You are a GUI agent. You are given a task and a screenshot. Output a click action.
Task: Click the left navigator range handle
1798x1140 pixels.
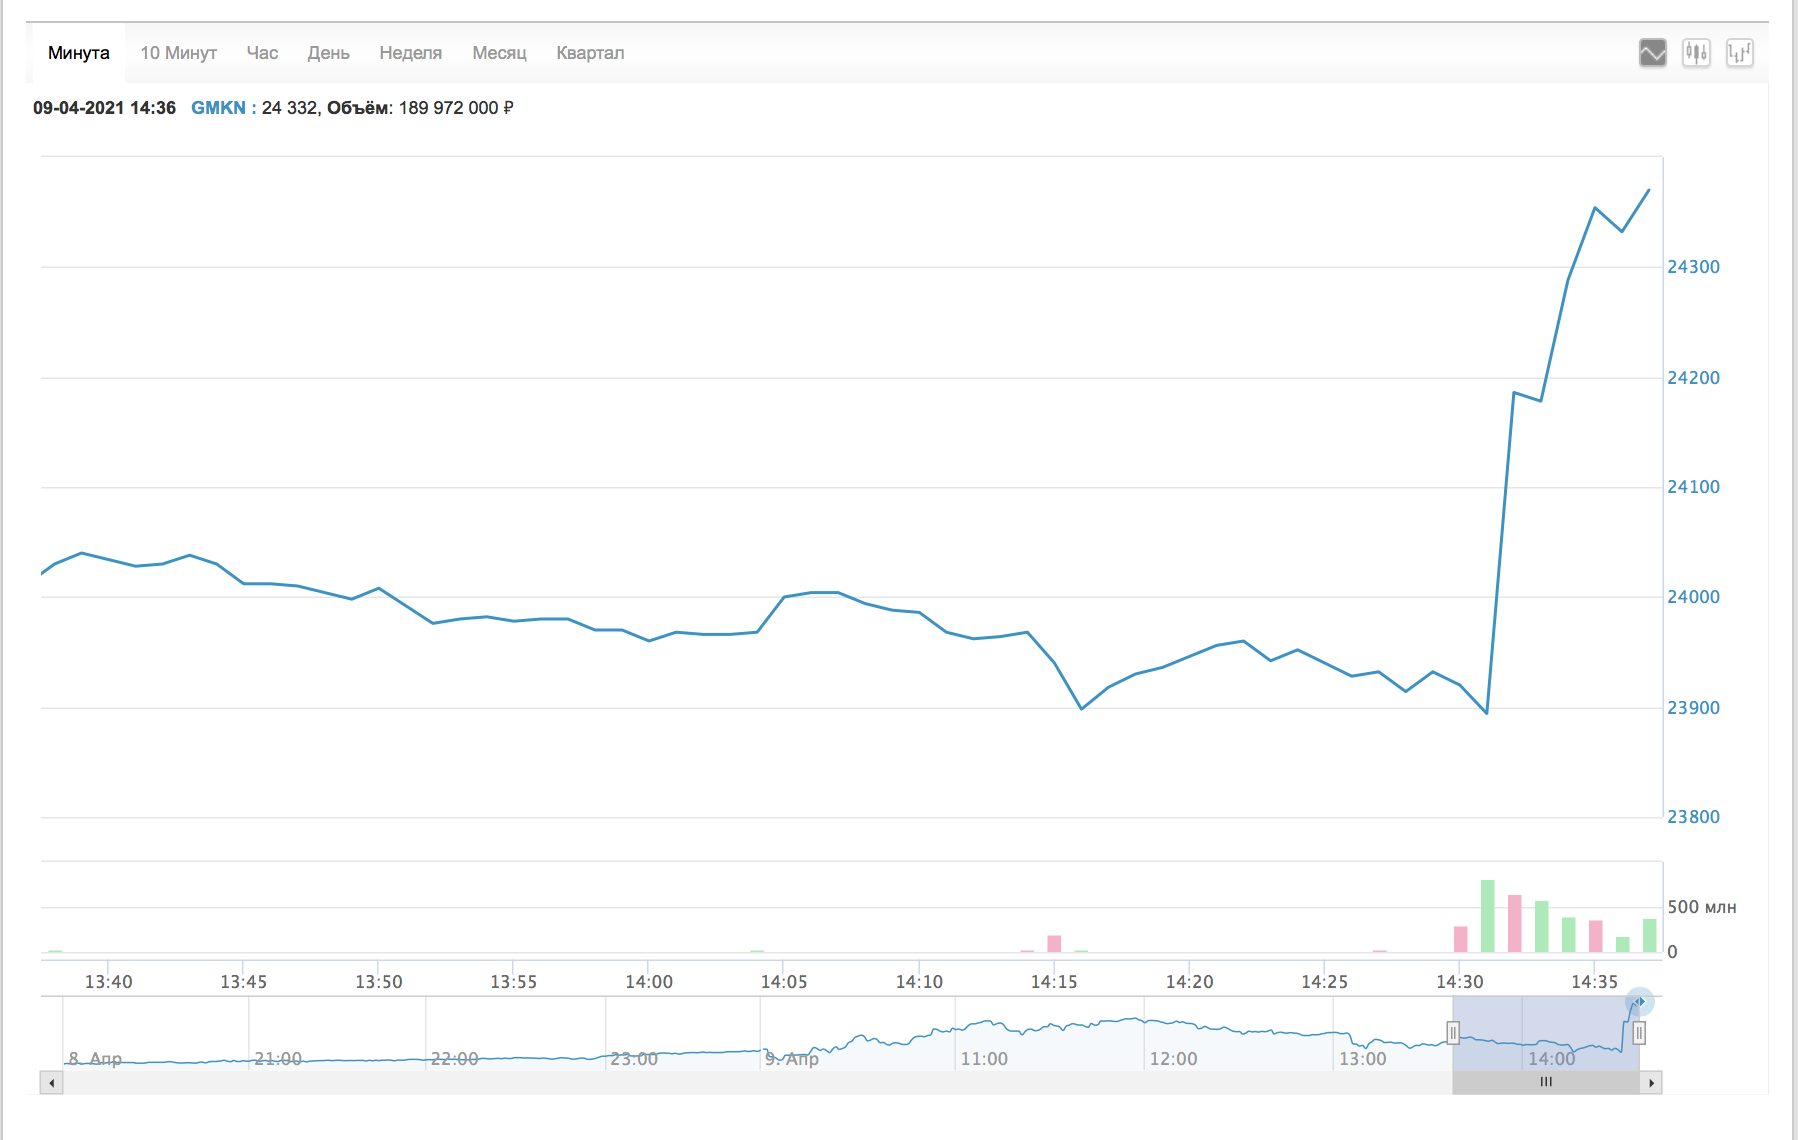(1453, 1033)
